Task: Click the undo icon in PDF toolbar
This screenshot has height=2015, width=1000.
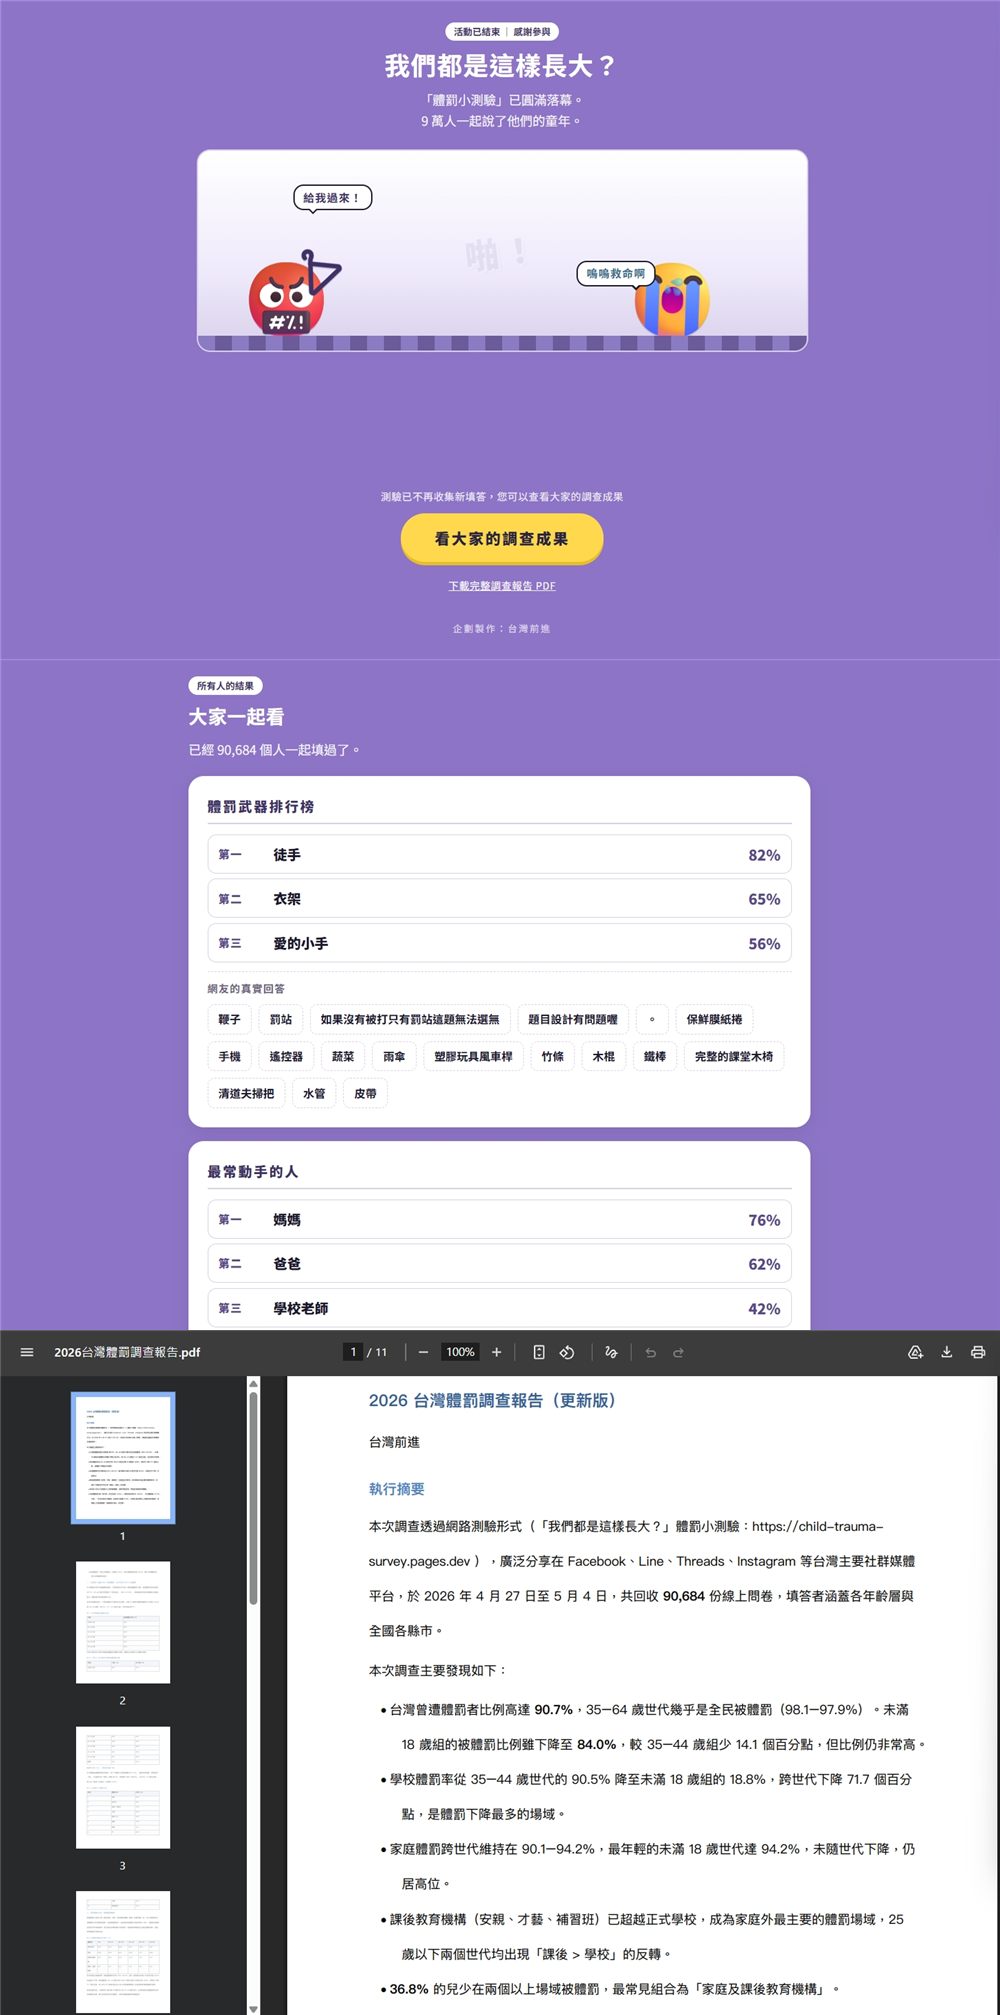Action: point(651,1352)
